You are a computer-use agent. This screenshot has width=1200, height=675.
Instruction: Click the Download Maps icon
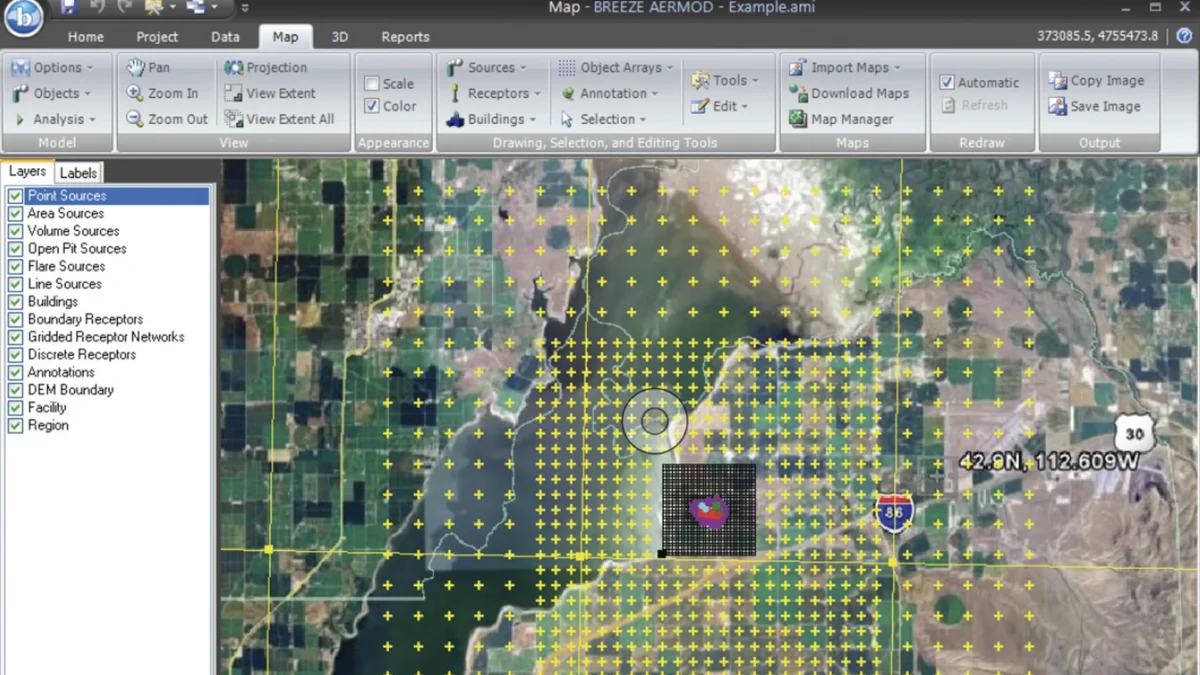pyautogui.click(x=797, y=93)
